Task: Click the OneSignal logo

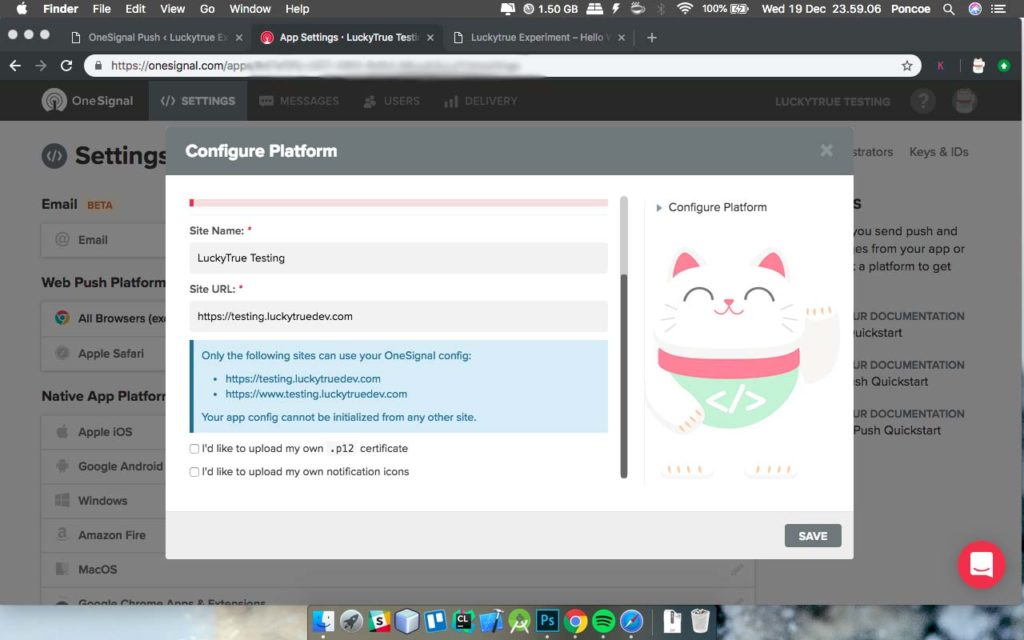Action: point(87,101)
